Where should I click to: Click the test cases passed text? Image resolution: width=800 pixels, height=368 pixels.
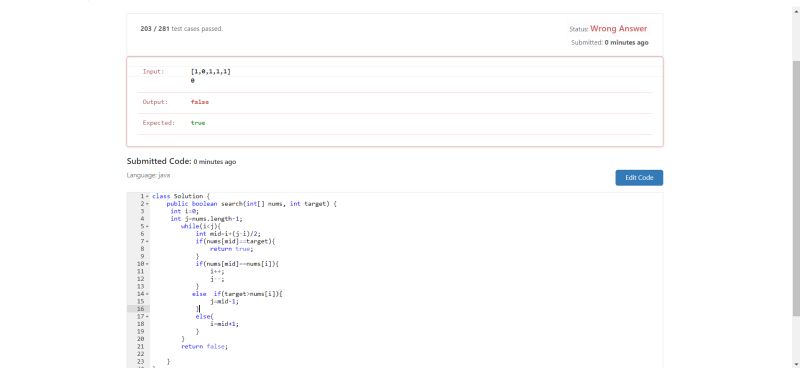pyautogui.click(x=182, y=29)
